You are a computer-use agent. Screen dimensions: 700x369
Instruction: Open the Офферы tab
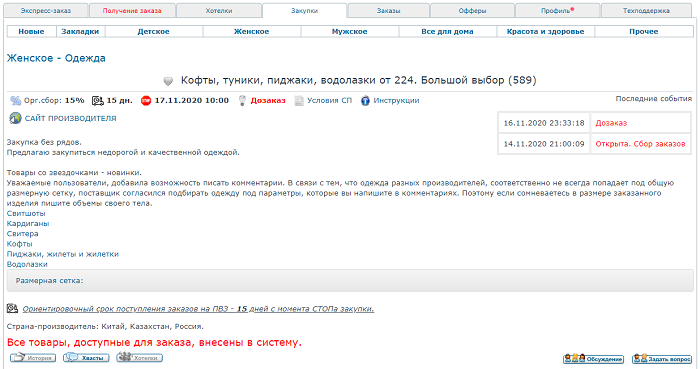click(x=472, y=11)
